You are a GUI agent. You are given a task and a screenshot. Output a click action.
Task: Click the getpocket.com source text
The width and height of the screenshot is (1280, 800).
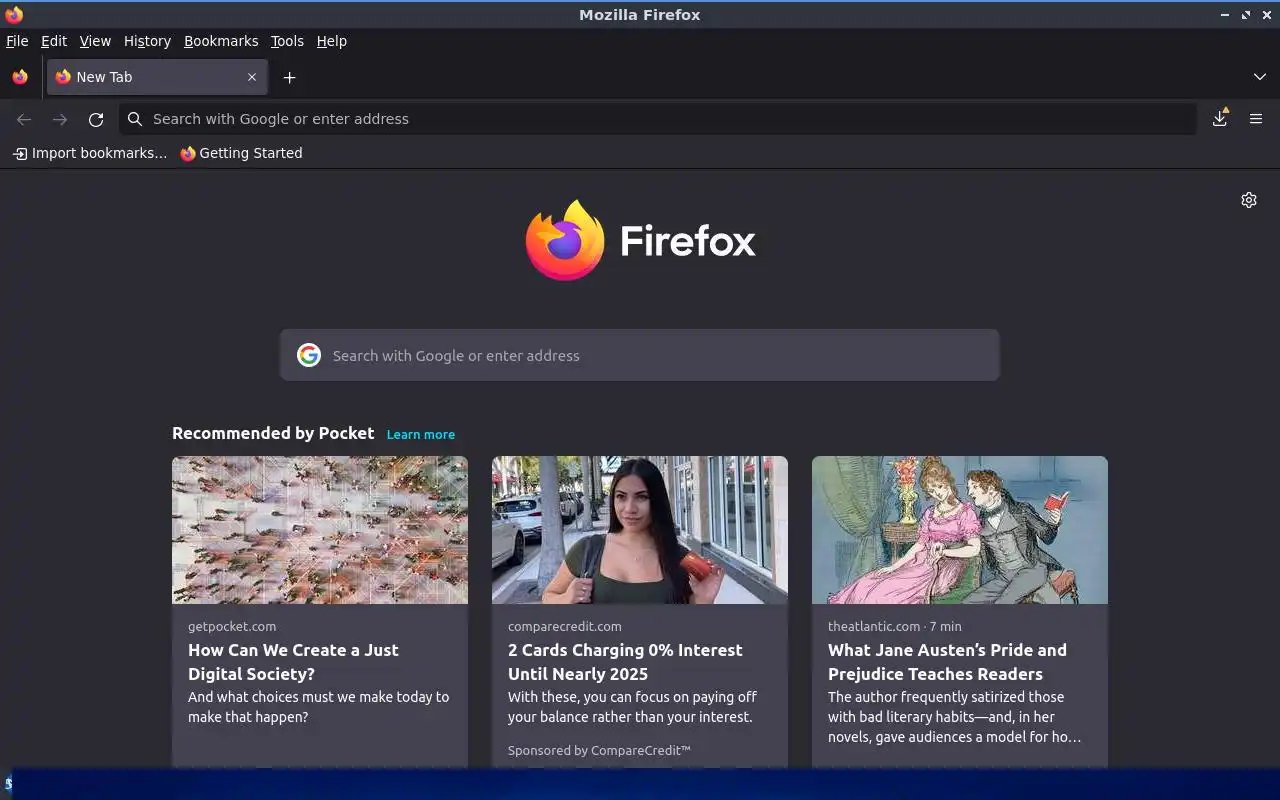click(232, 626)
